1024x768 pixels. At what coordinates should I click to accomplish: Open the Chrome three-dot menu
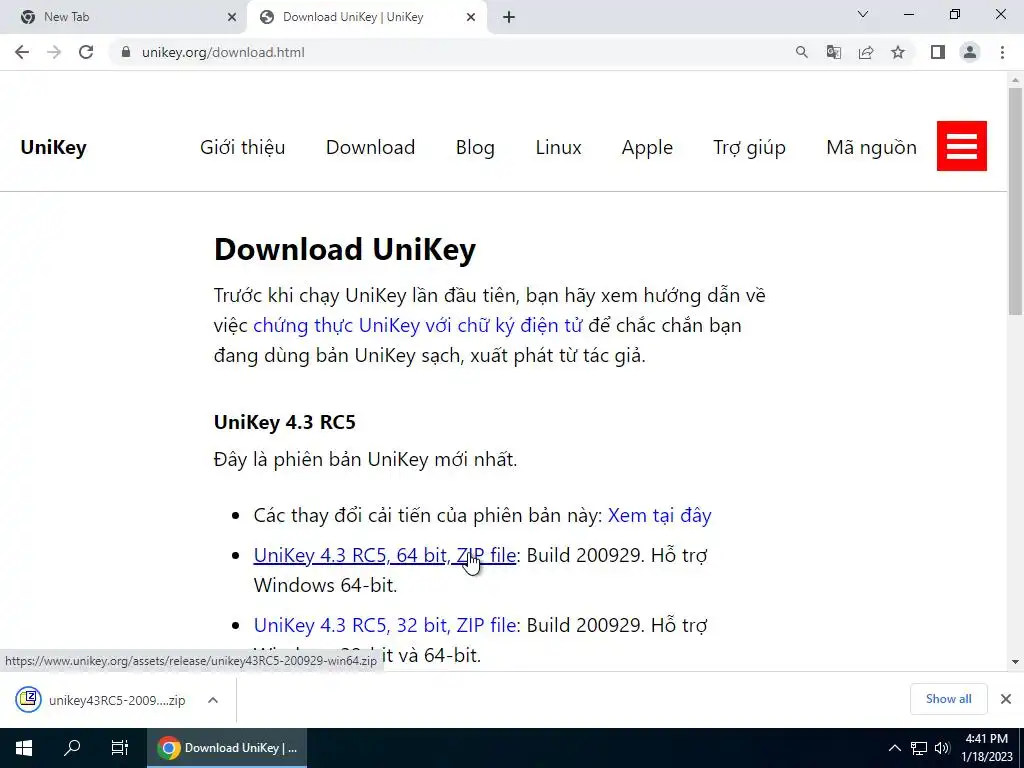coord(1002,52)
